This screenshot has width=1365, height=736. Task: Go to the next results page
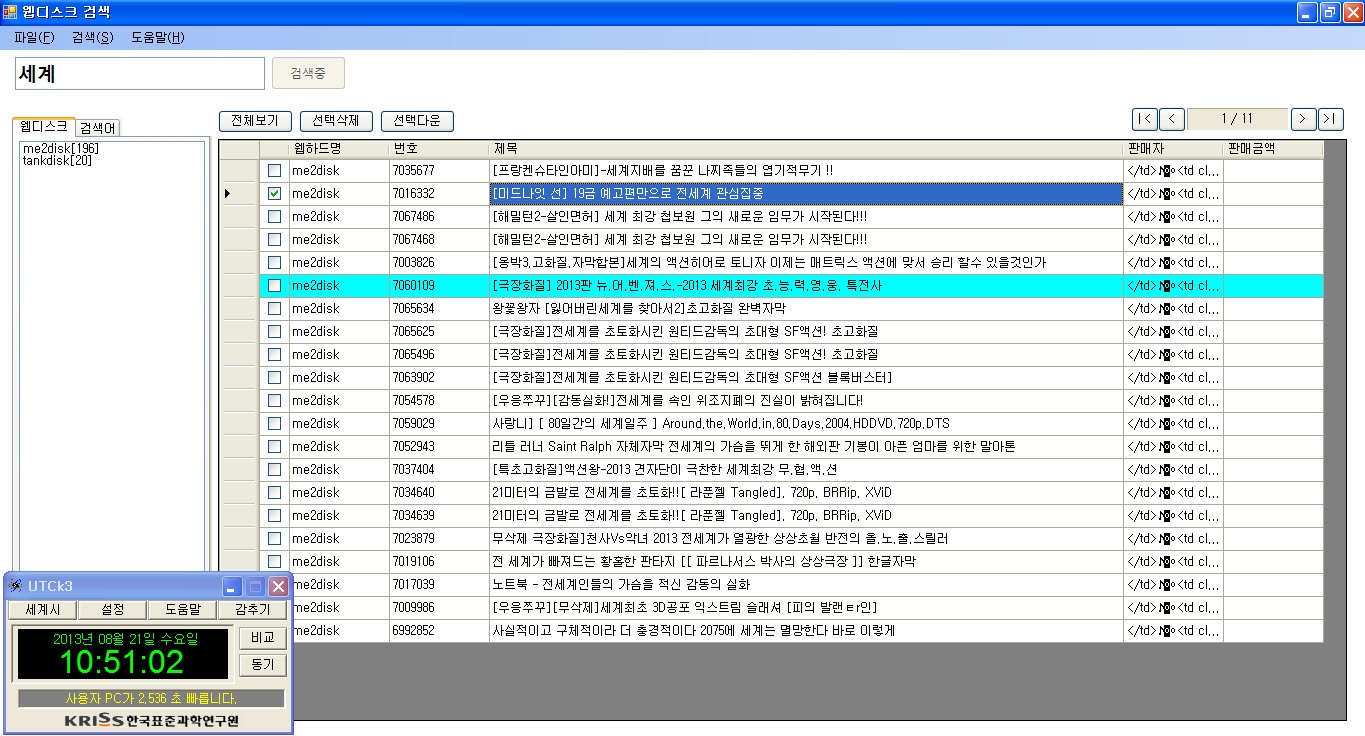[1303, 119]
